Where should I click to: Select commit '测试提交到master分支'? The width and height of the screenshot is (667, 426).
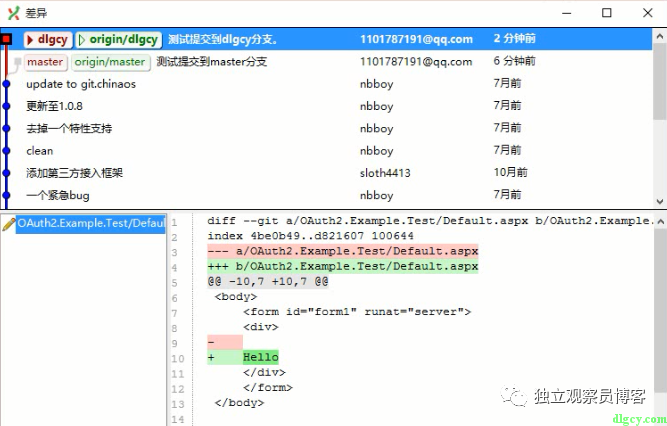pos(211,62)
